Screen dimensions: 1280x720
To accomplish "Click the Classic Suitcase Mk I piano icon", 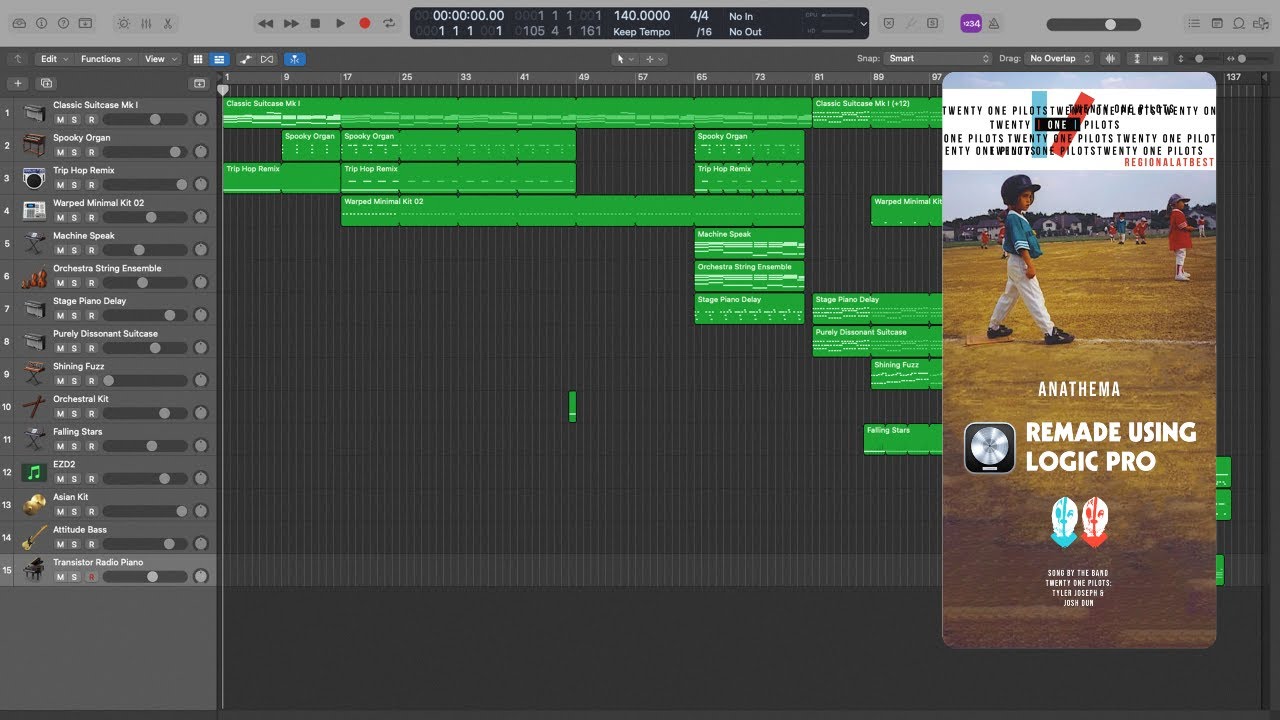I will (x=34, y=112).
